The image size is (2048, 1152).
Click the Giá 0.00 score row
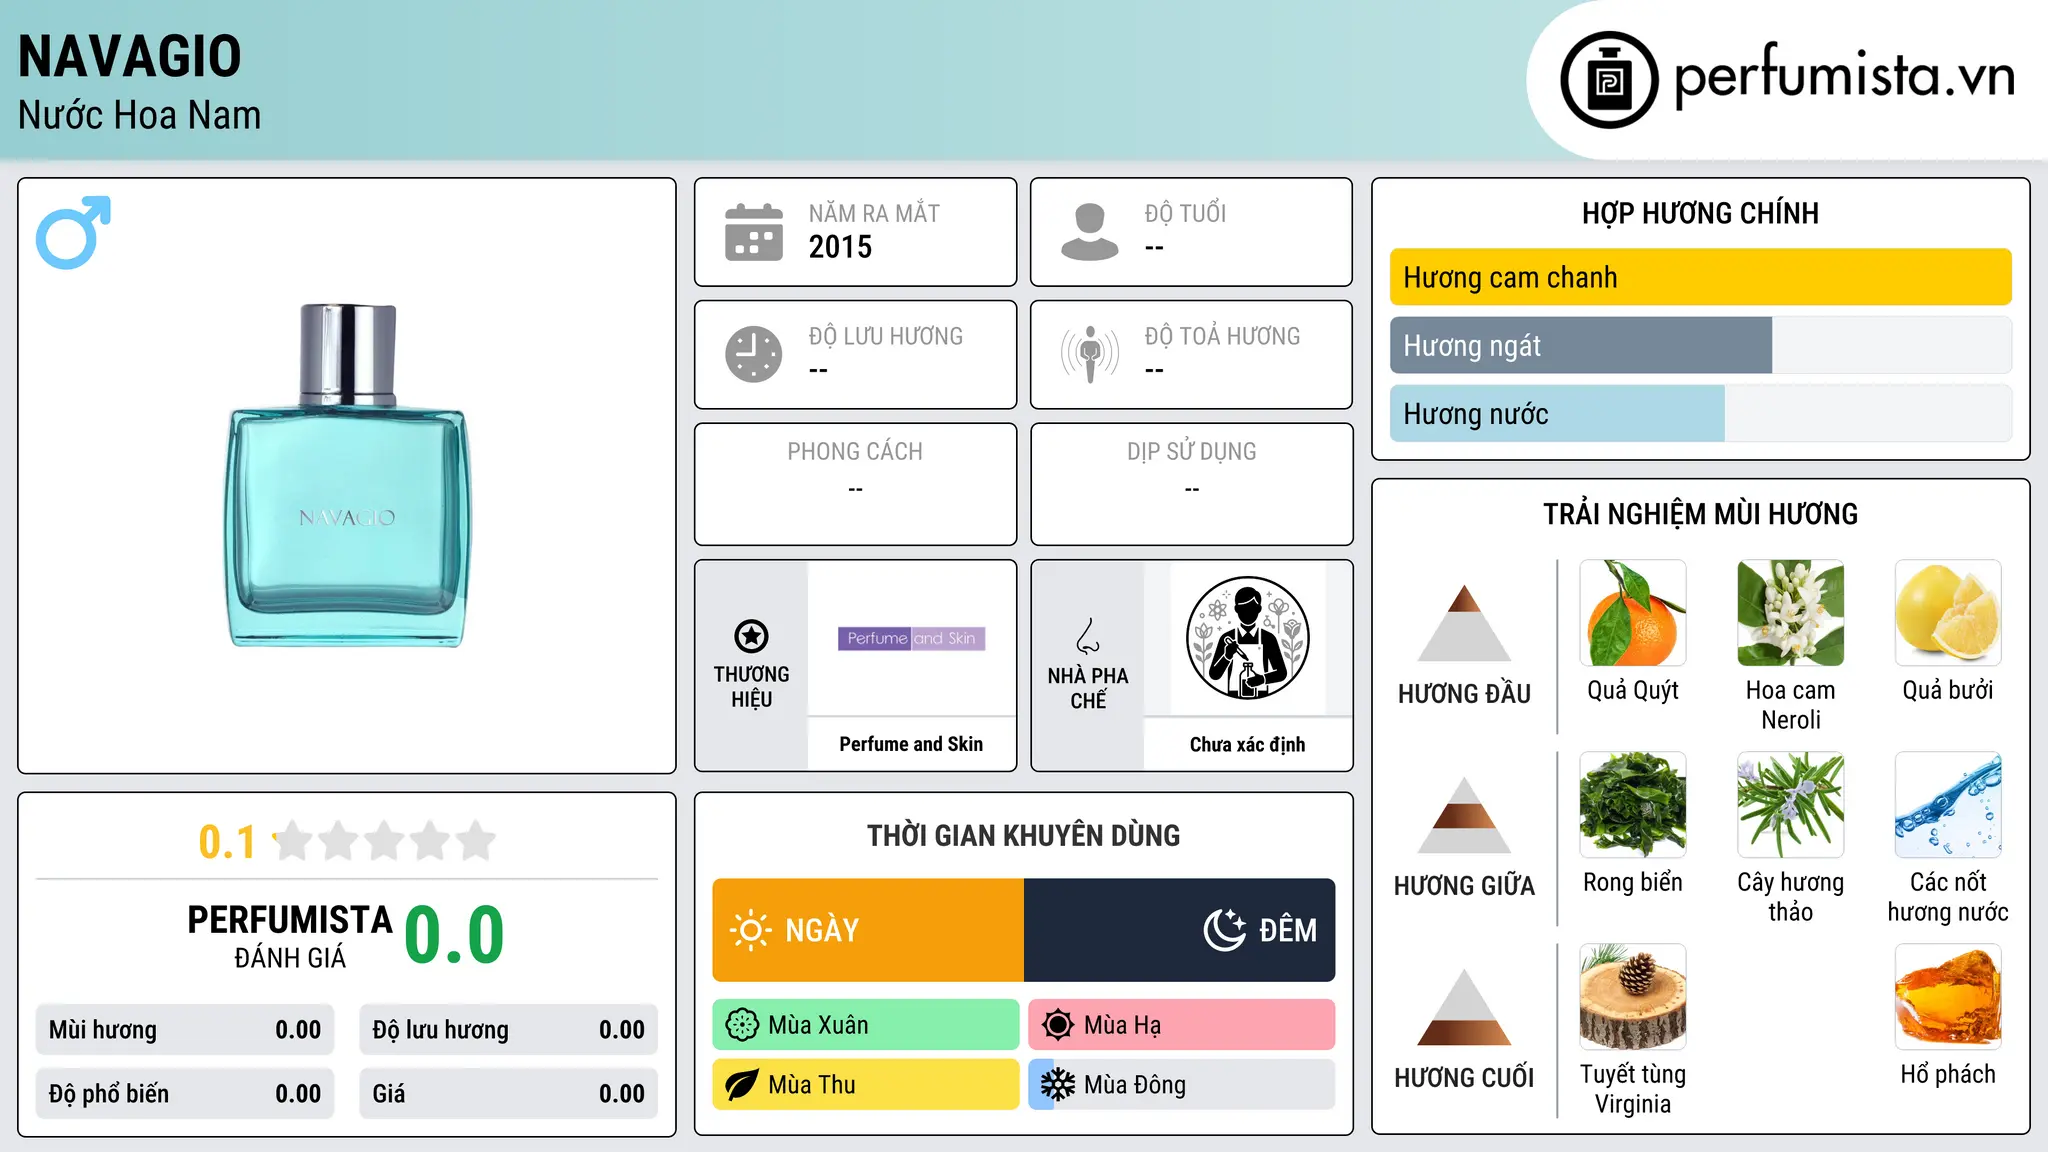tap(508, 1094)
